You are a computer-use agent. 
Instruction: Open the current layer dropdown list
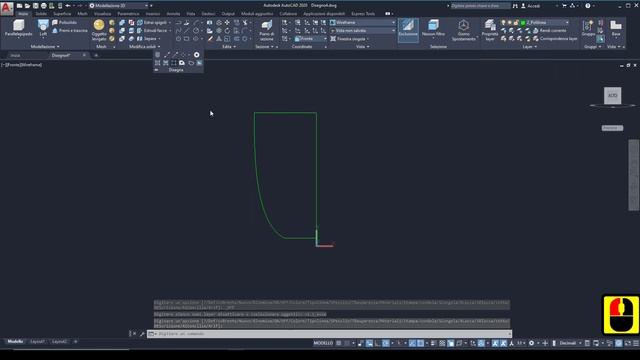point(535,22)
